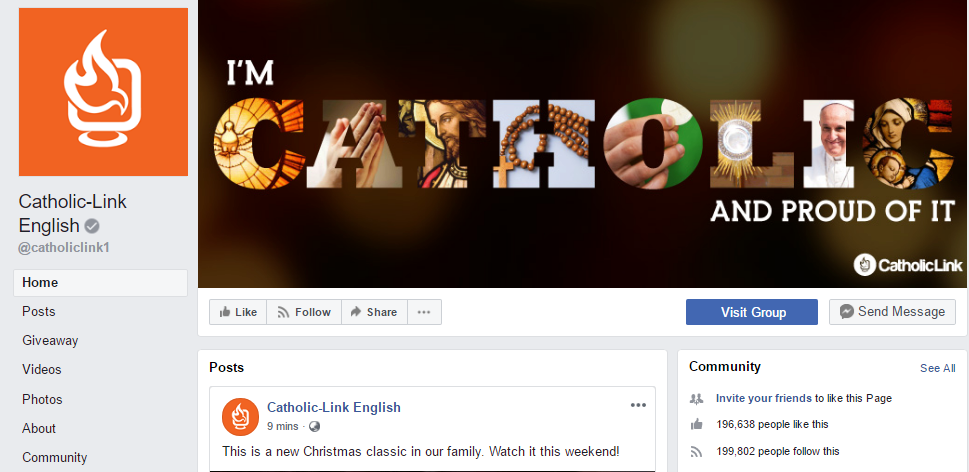The image size is (969, 472).
Task: Select the Home tab in sidebar
Action: point(100,282)
